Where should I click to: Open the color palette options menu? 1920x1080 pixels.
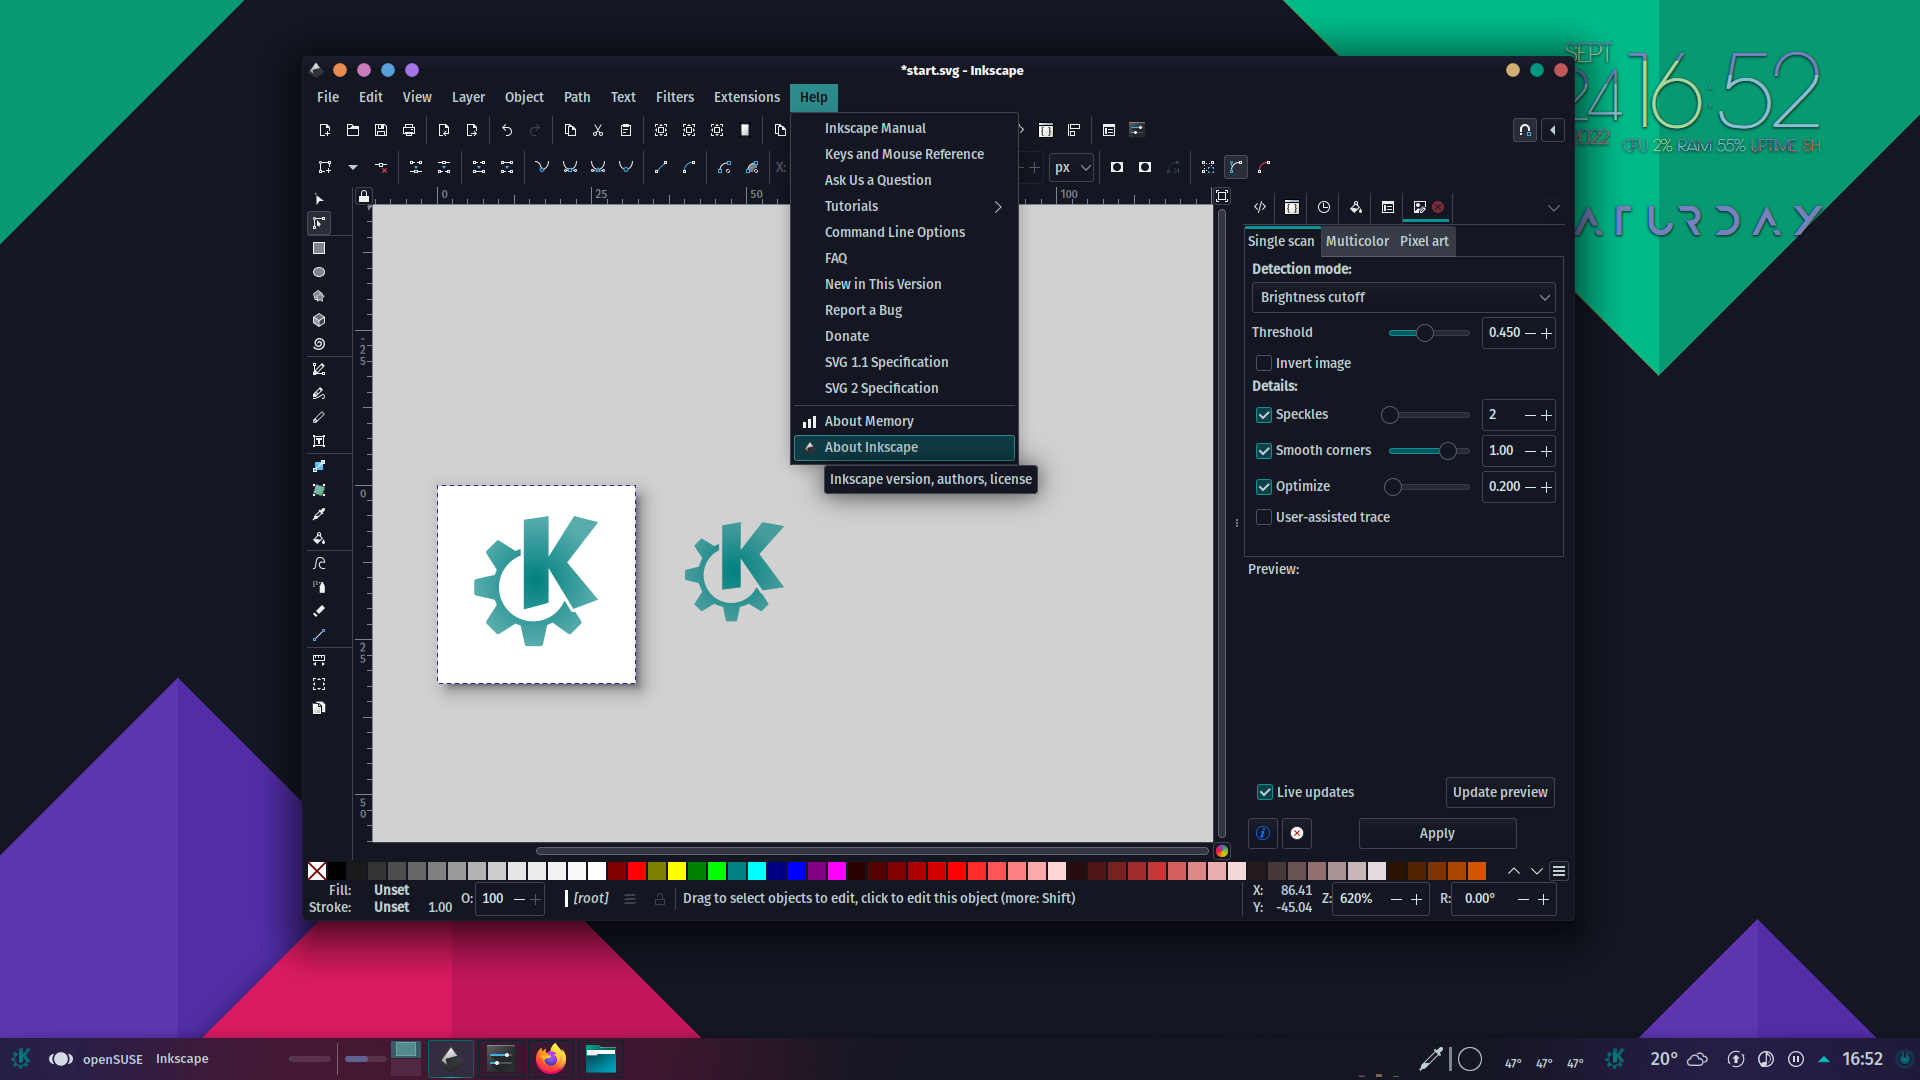point(1559,871)
